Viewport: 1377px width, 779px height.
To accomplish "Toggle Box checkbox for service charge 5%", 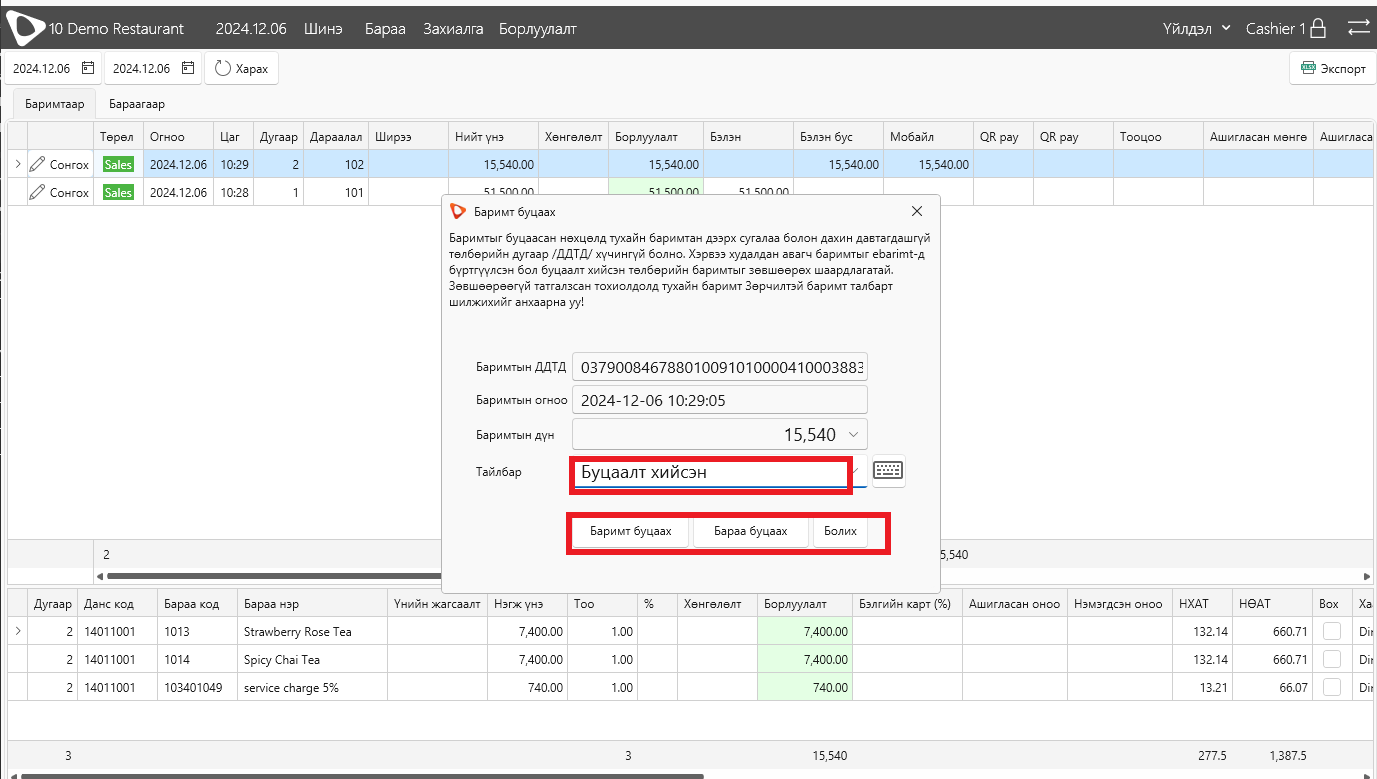I will point(1332,687).
